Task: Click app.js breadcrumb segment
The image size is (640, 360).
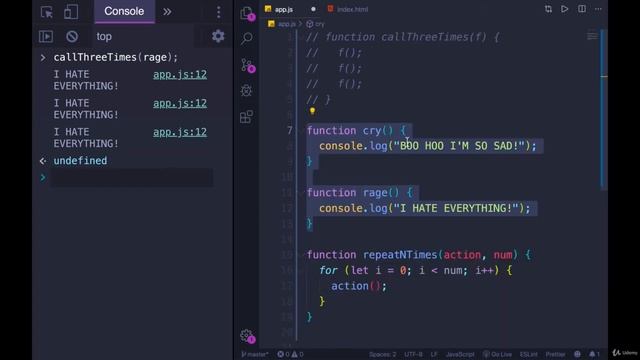Action: (282, 24)
